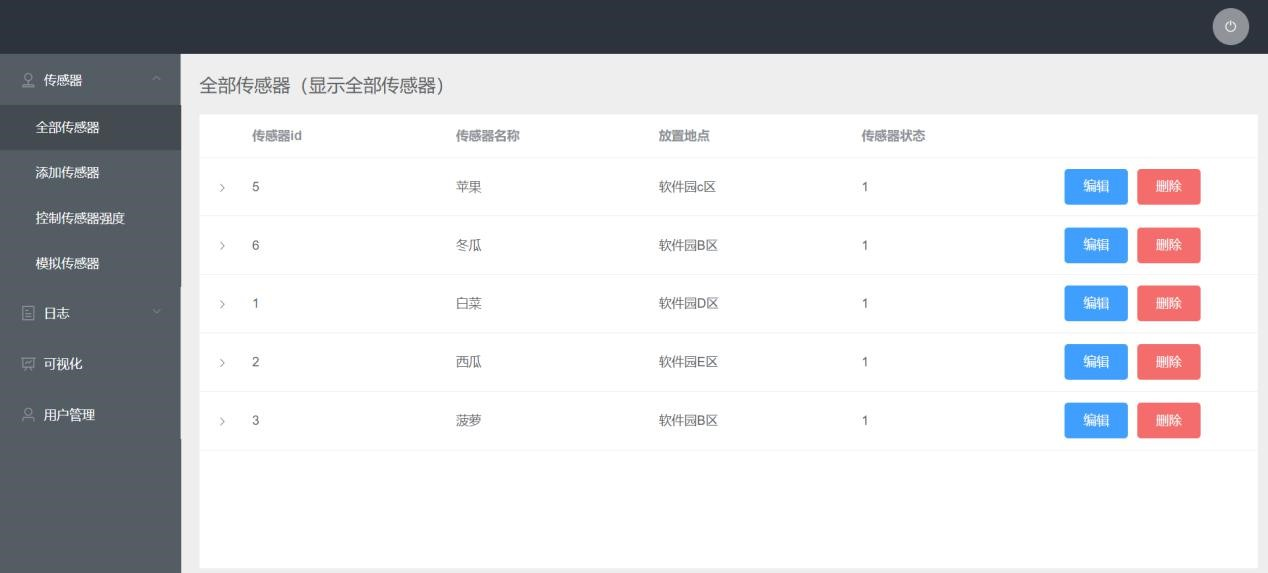Expand row details for sensor 白菜
Viewport: 1268px width, 573px height.
[x=222, y=304]
